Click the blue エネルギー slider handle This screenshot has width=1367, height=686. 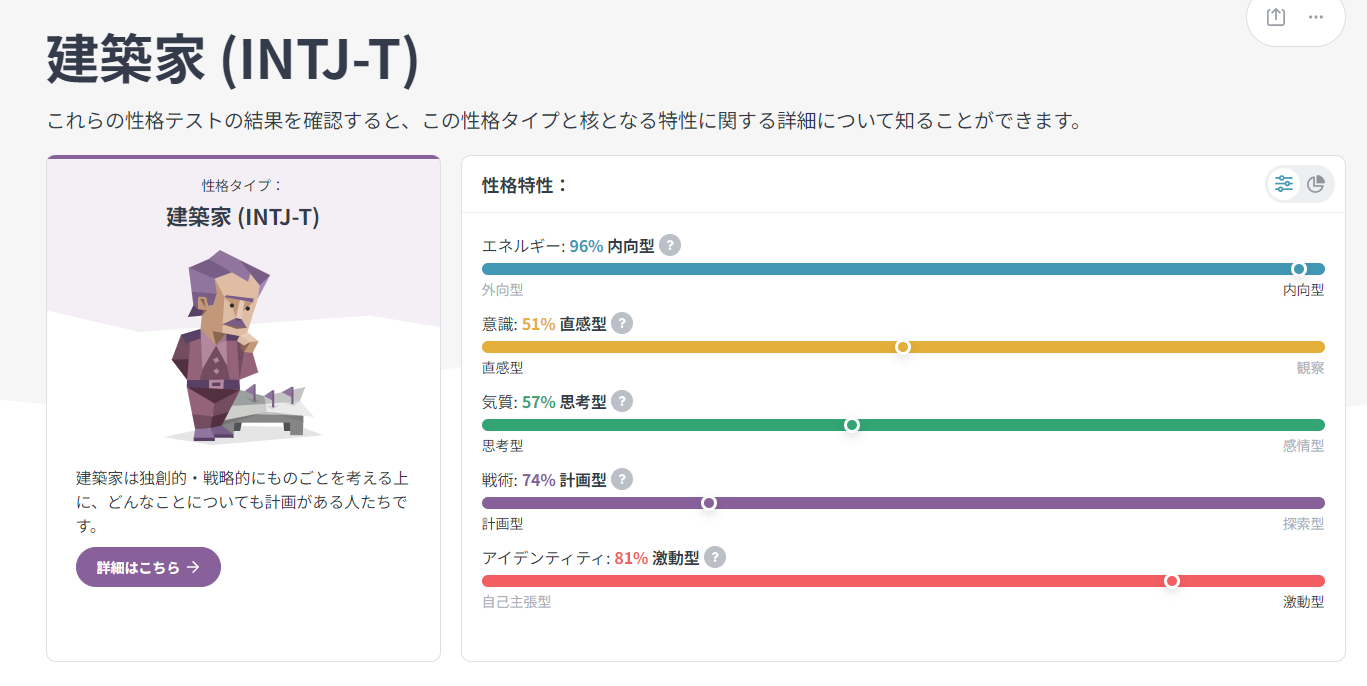click(x=1299, y=269)
